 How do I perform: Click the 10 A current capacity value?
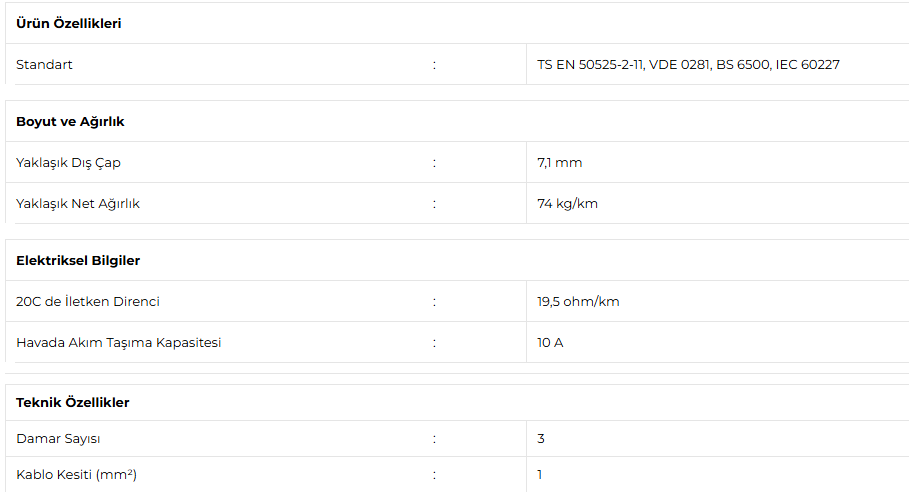(550, 343)
